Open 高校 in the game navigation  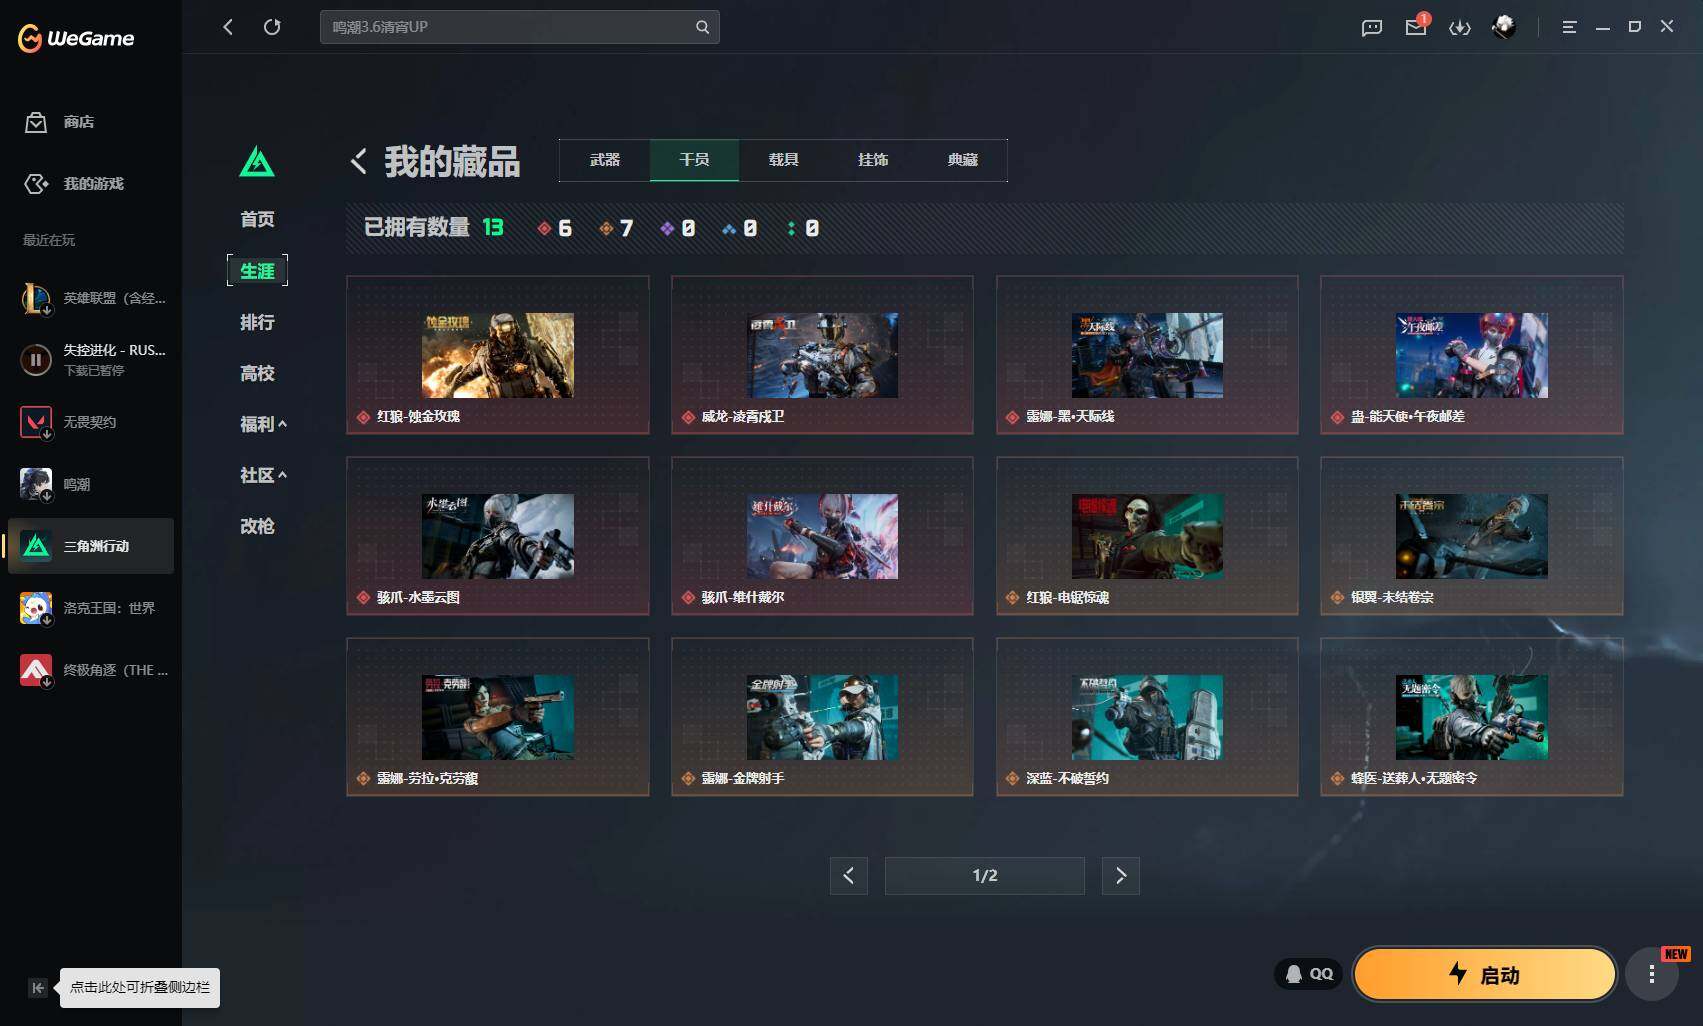click(257, 373)
